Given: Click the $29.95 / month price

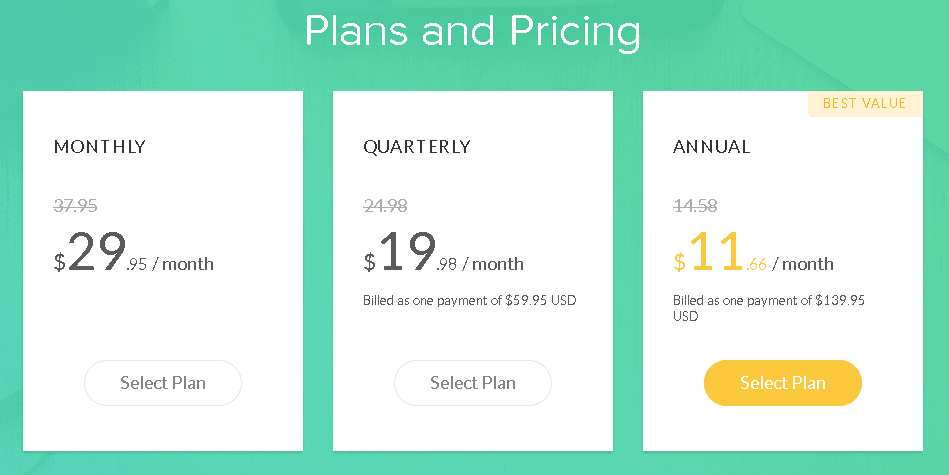Looking at the screenshot, I should tap(134, 252).
